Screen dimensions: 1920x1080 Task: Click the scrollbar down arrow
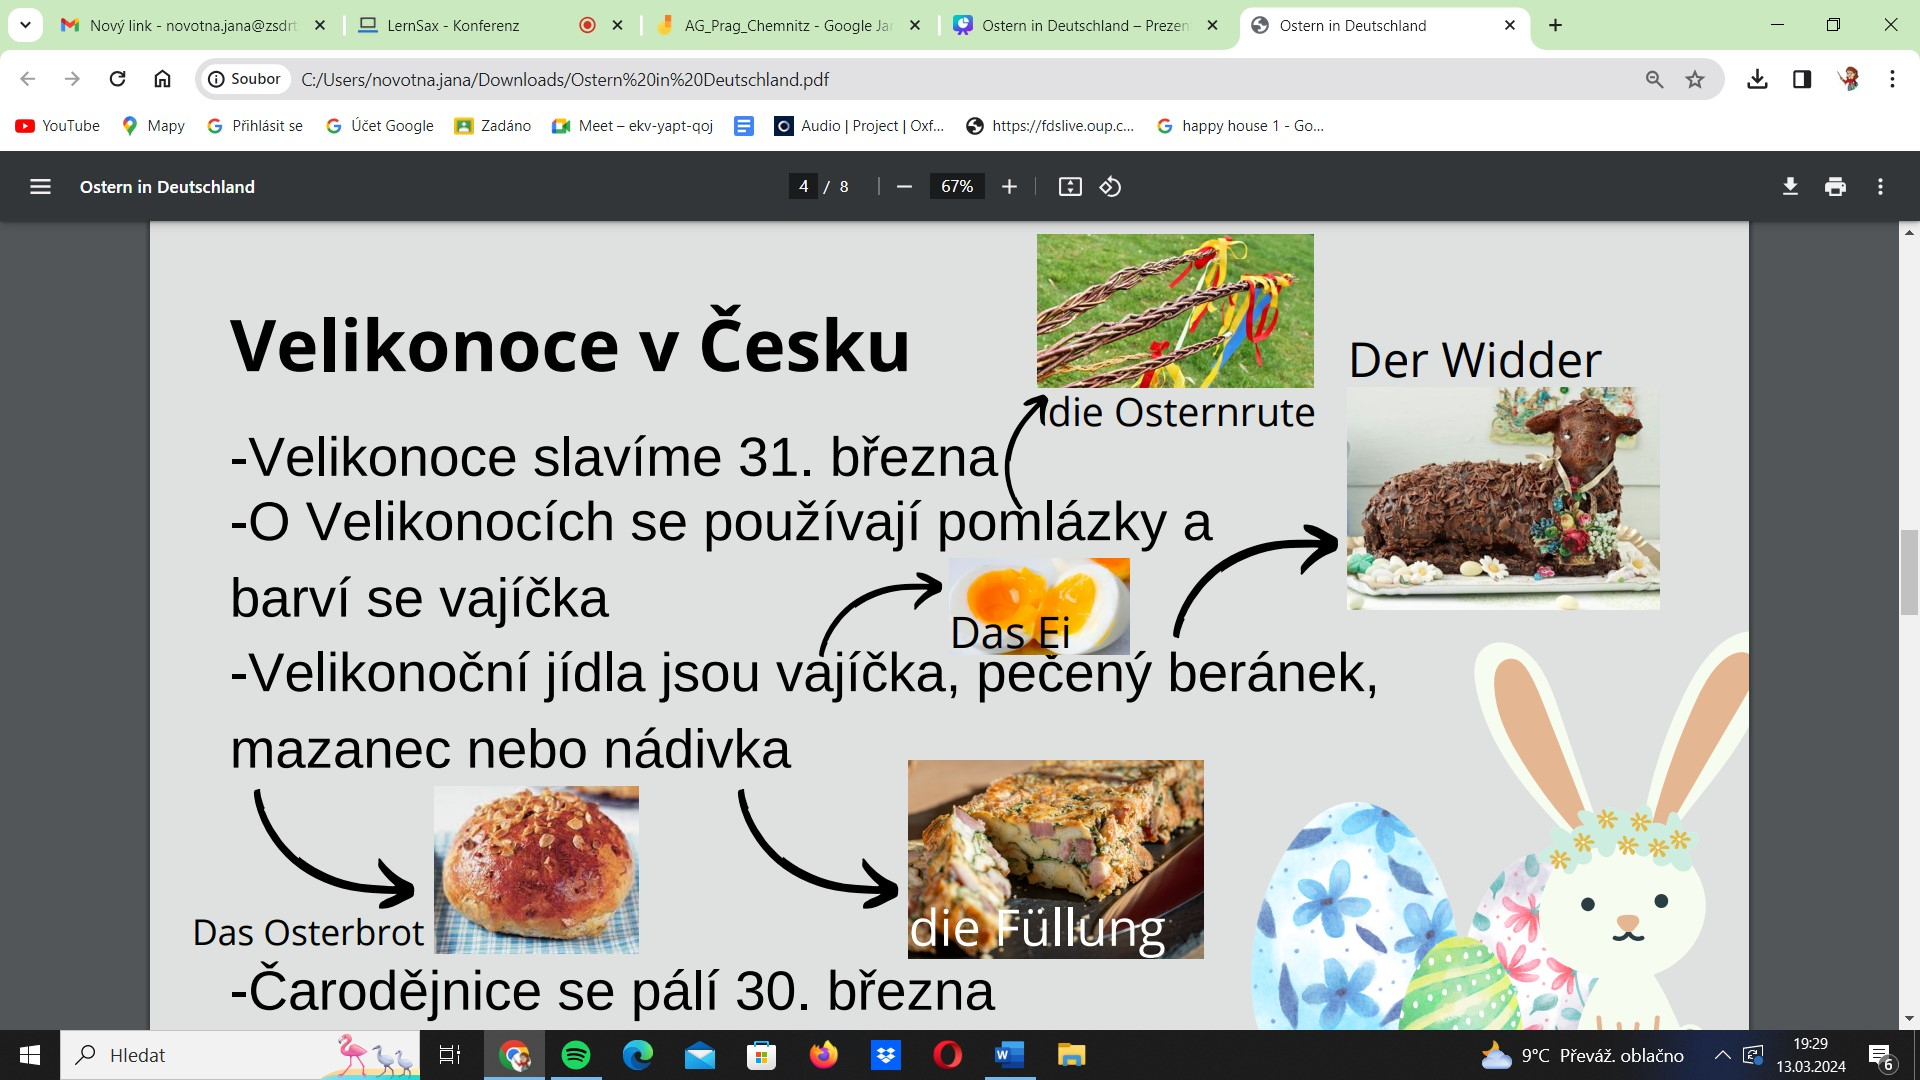click(x=1909, y=1019)
